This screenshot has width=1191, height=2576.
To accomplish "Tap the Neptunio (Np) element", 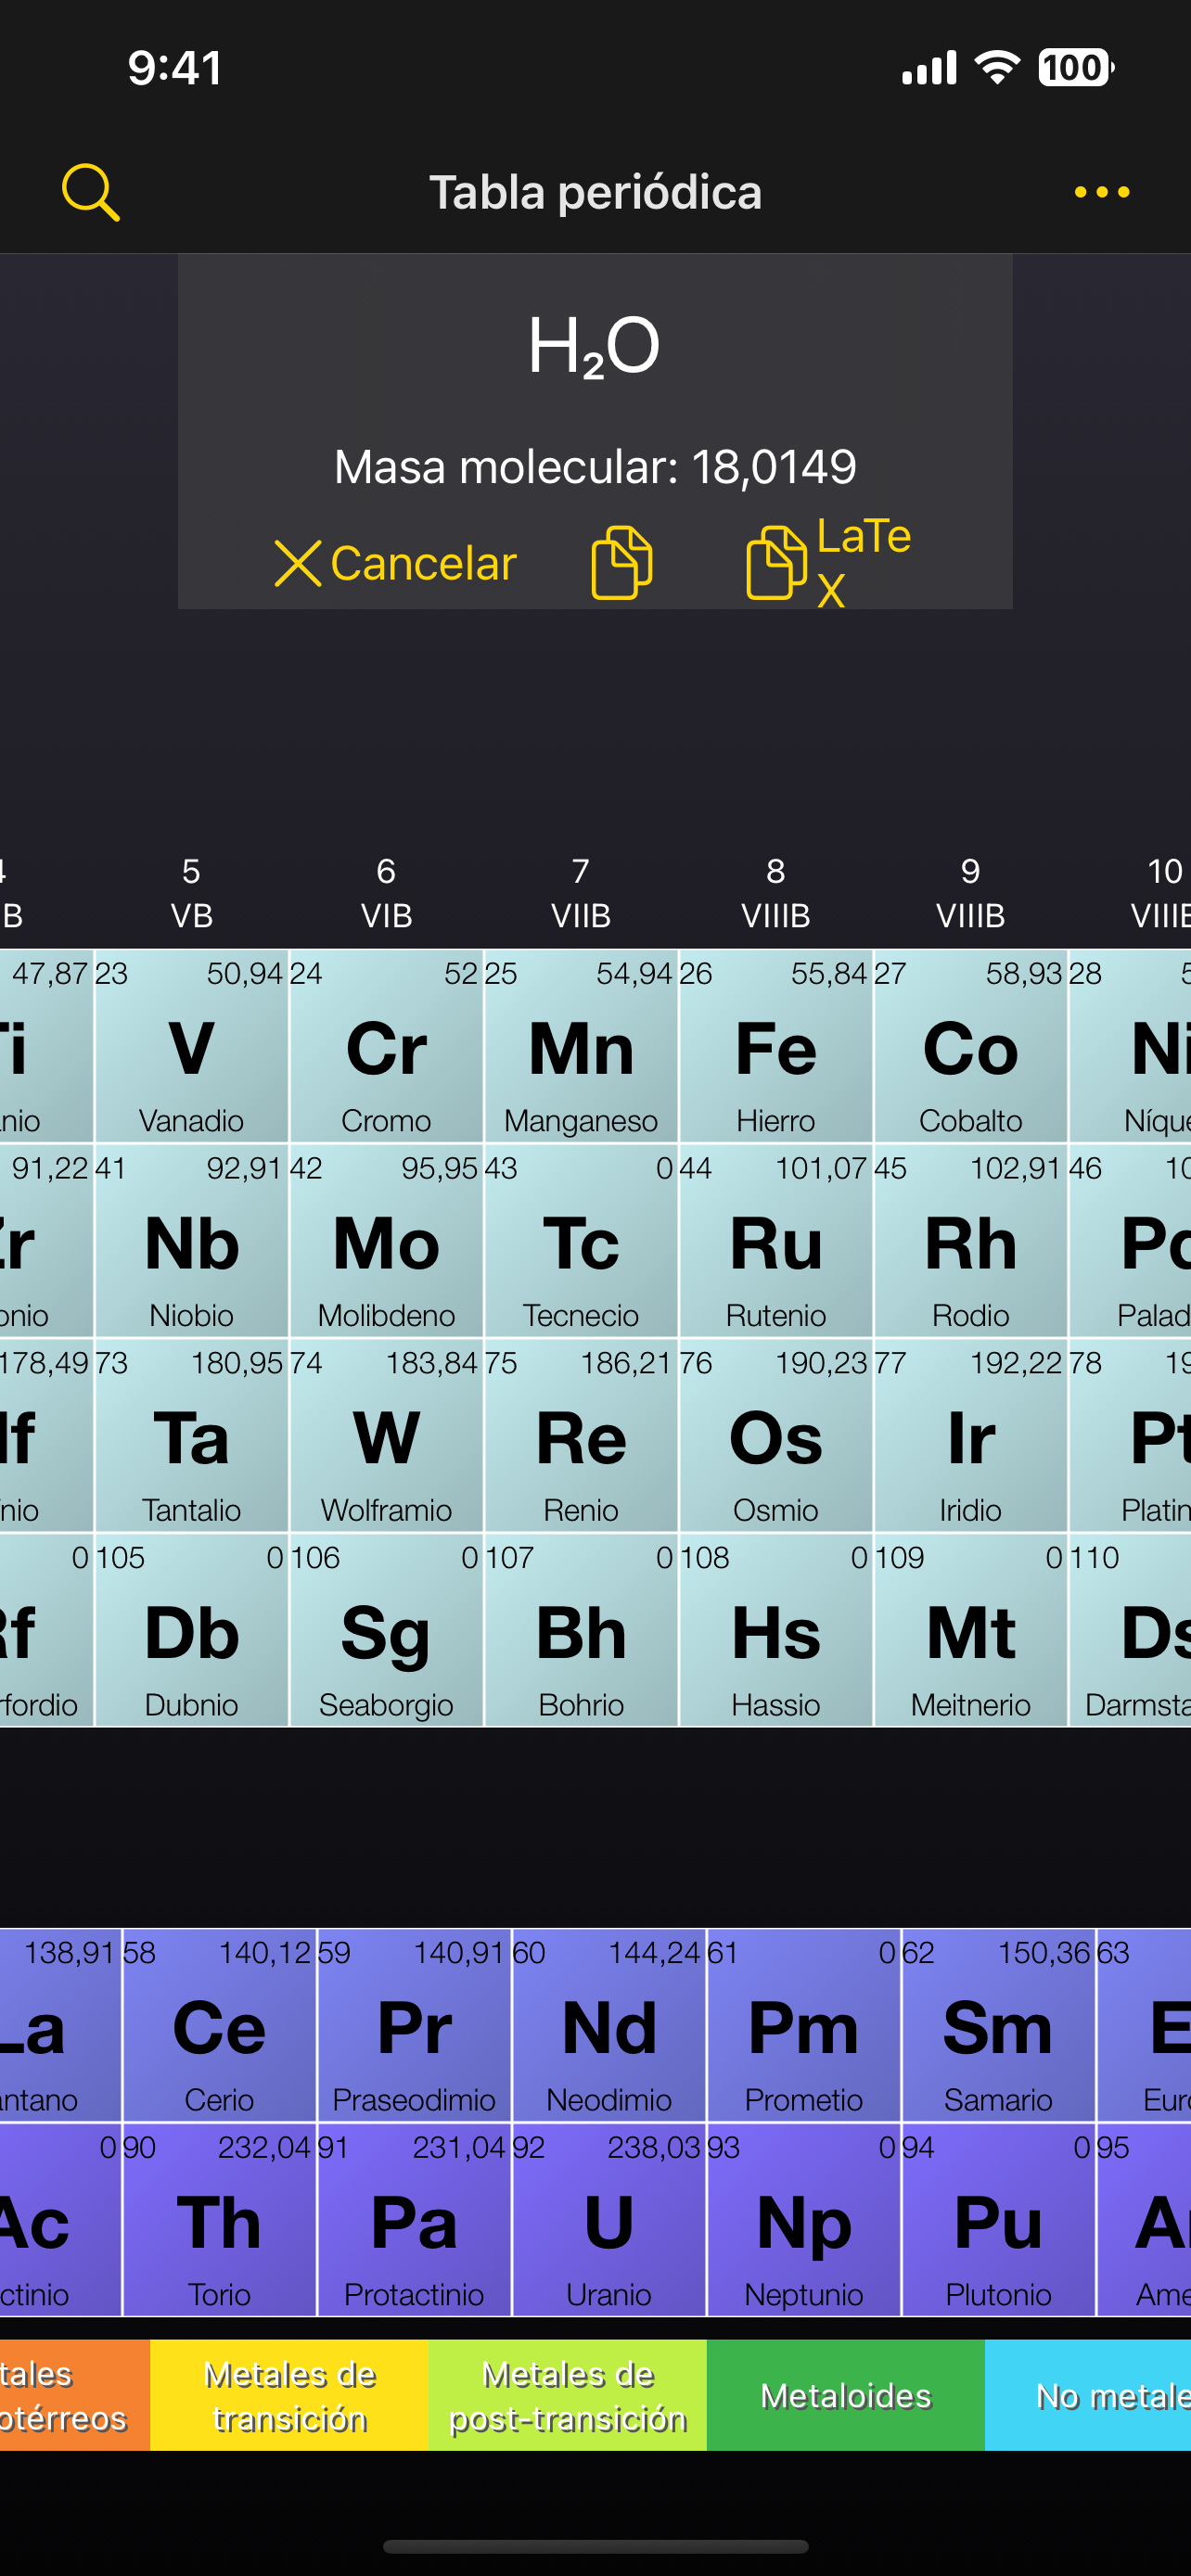I will [x=804, y=2220].
